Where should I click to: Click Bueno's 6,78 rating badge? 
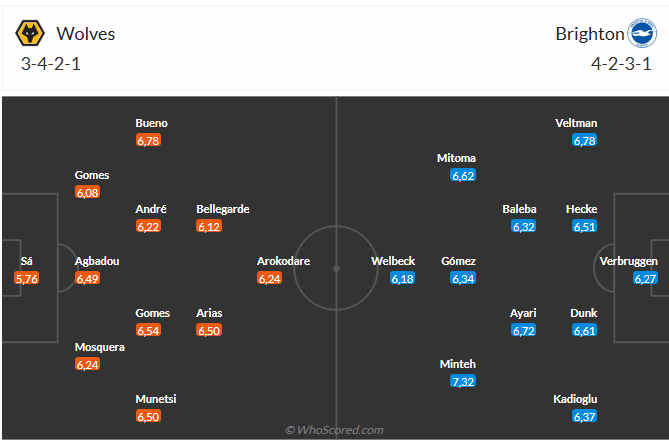tap(148, 140)
